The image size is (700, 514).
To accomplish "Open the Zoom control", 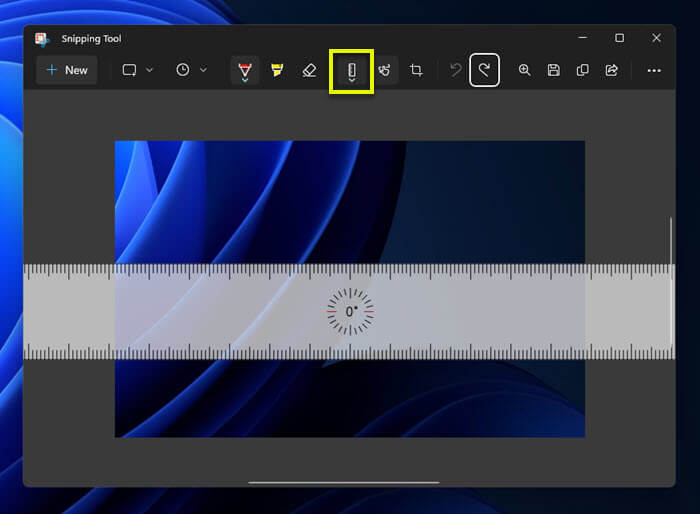I will [x=524, y=70].
